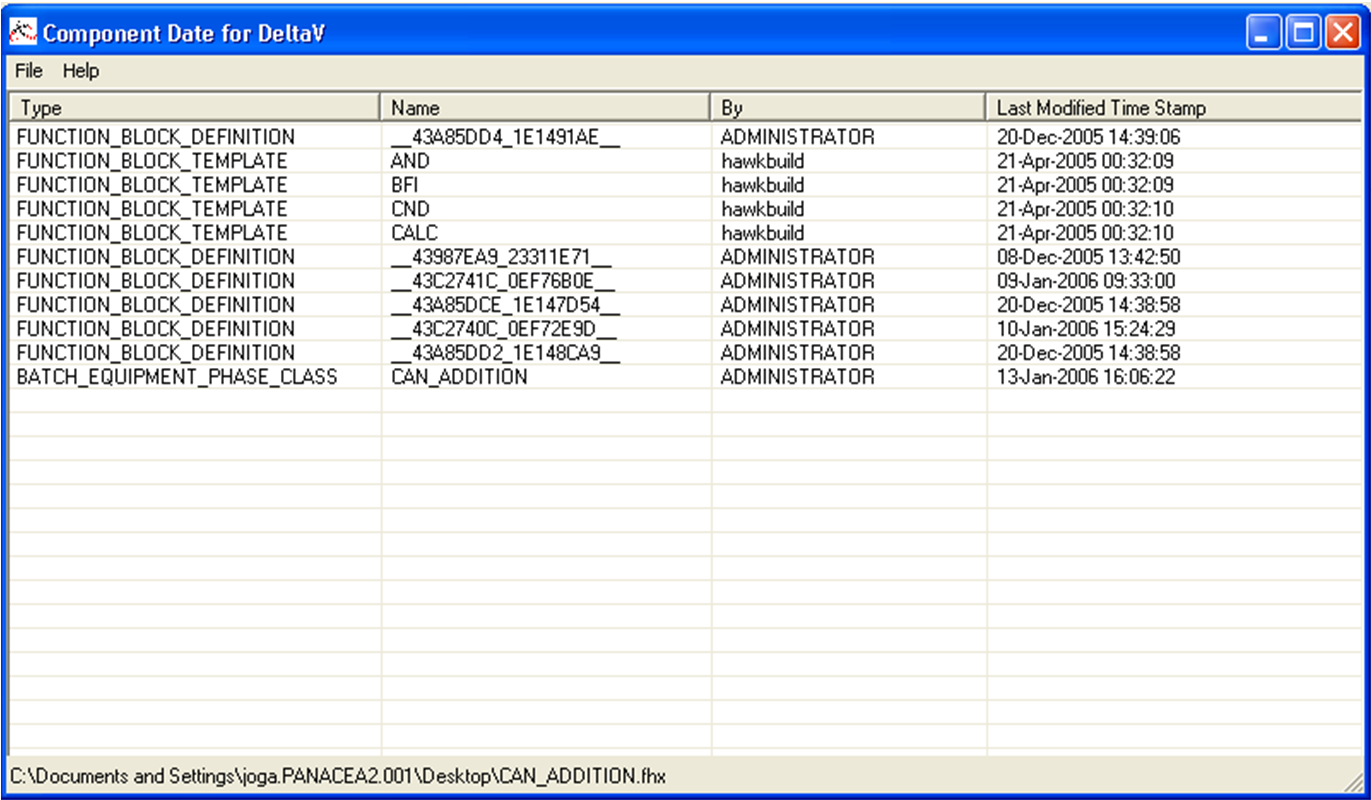Select the CAN_ADDITION name cell
This screenshot has width=1371, height=800.
click(x=459, y=377)
